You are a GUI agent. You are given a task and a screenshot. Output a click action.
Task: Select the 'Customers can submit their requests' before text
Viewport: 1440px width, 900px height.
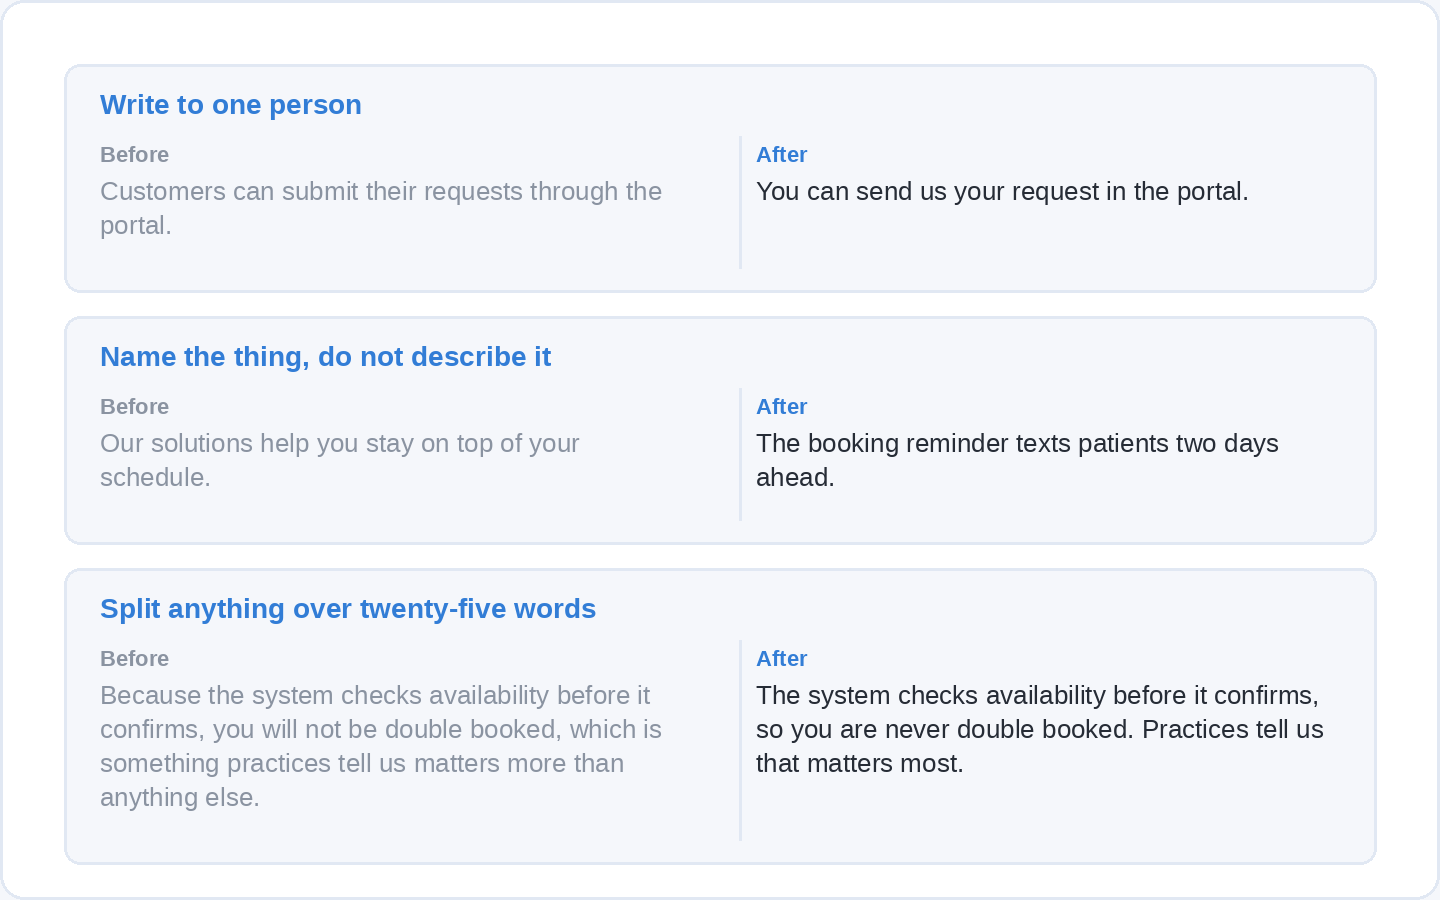381,208
